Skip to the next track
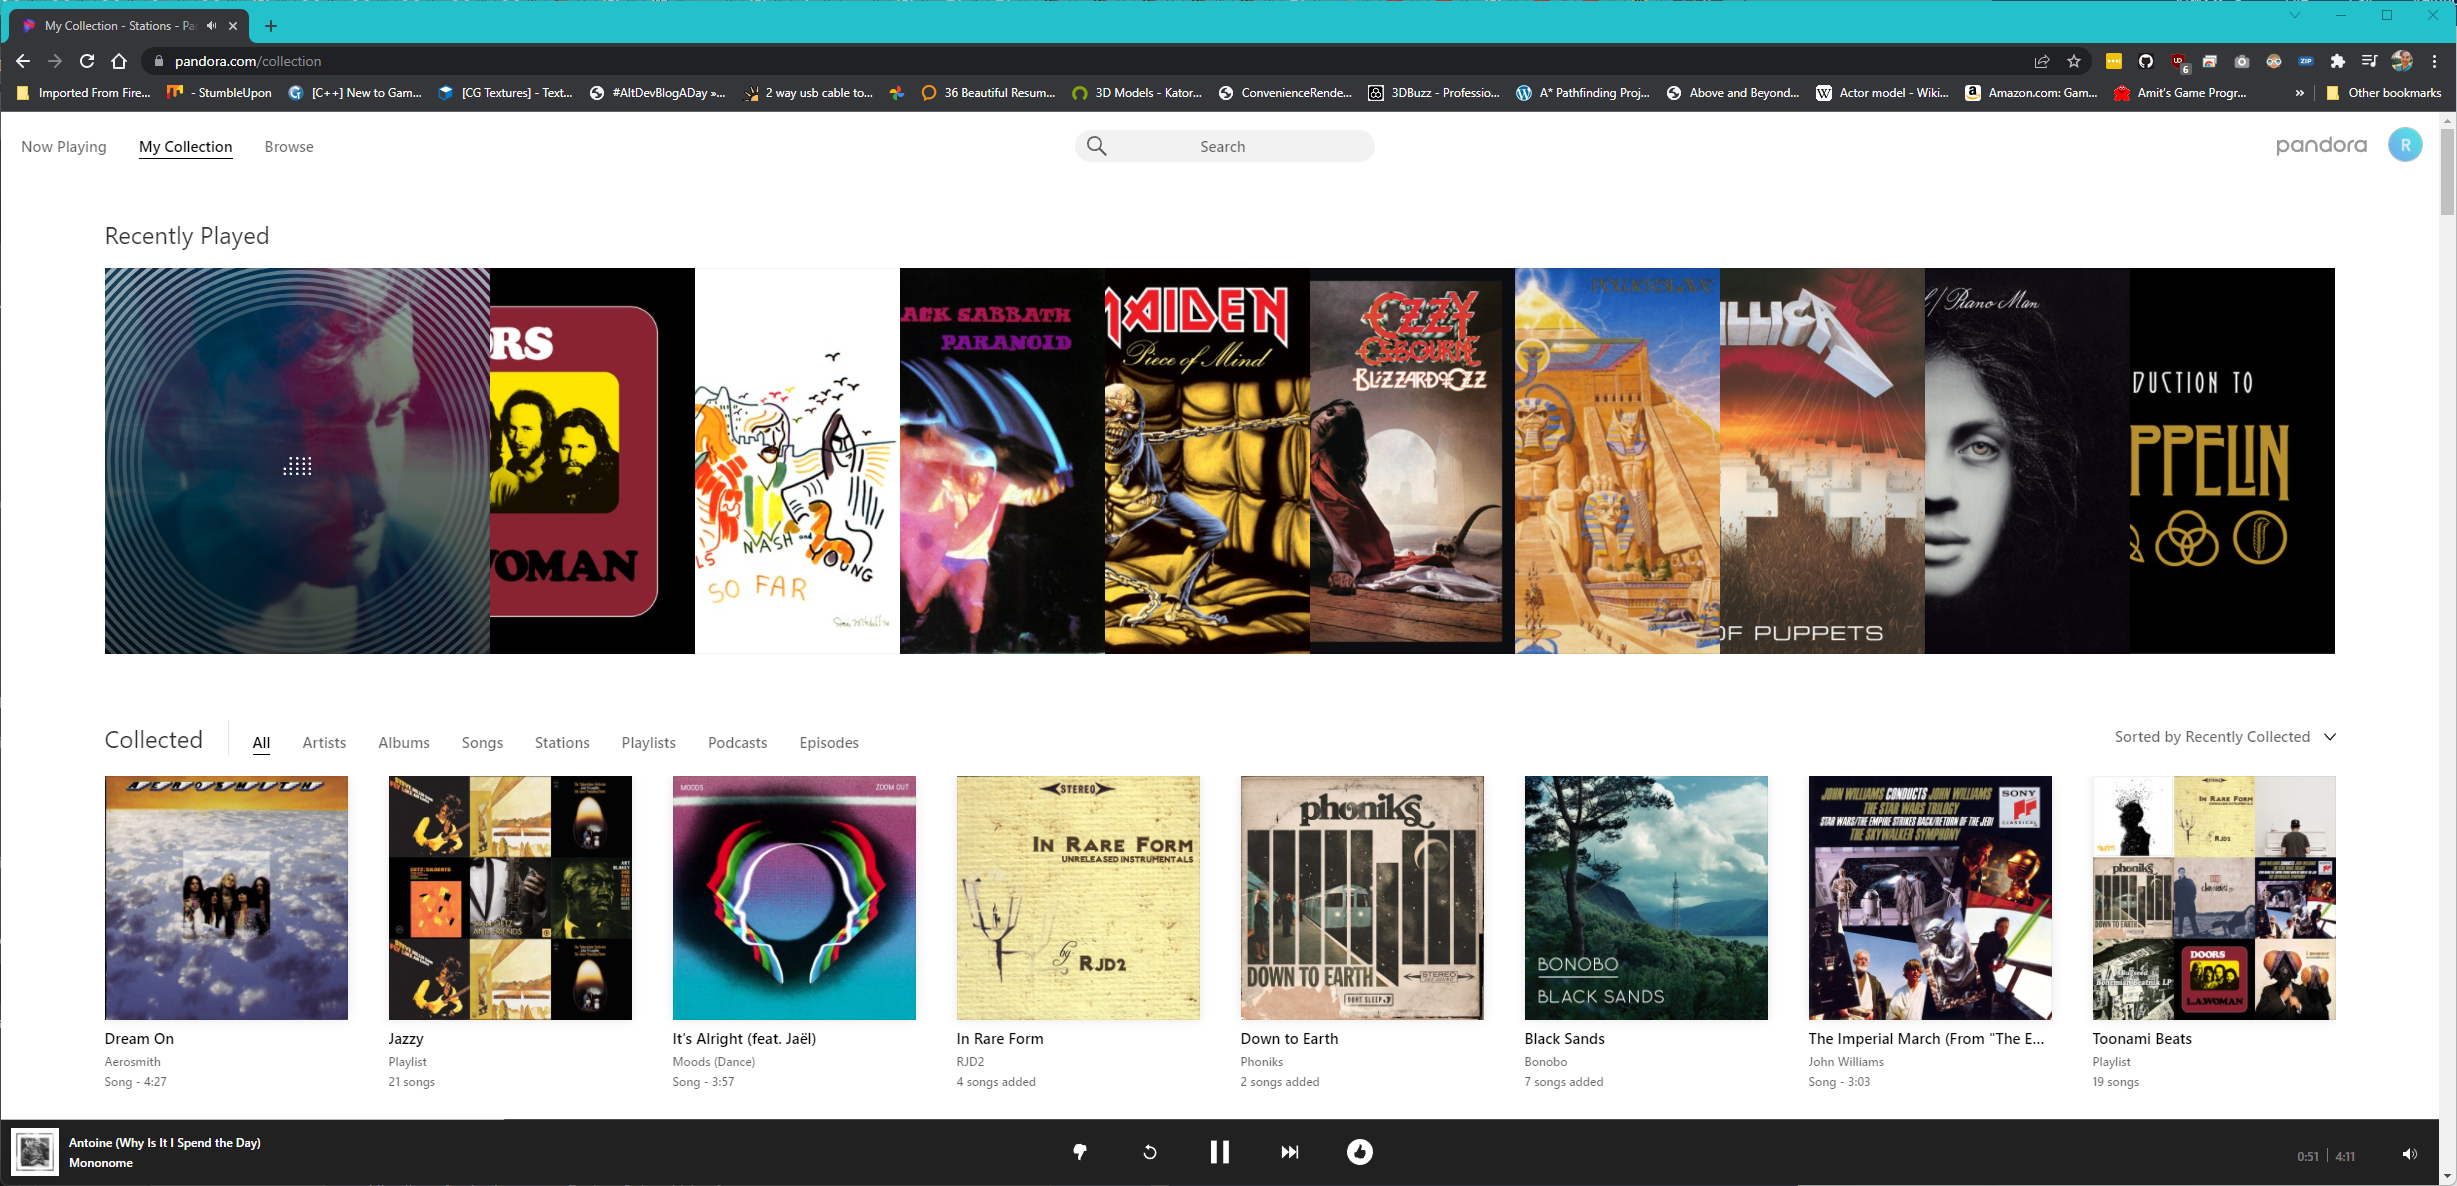The height and width of the screenshot is (1186, 2457). click(x=1290, y=1152)
